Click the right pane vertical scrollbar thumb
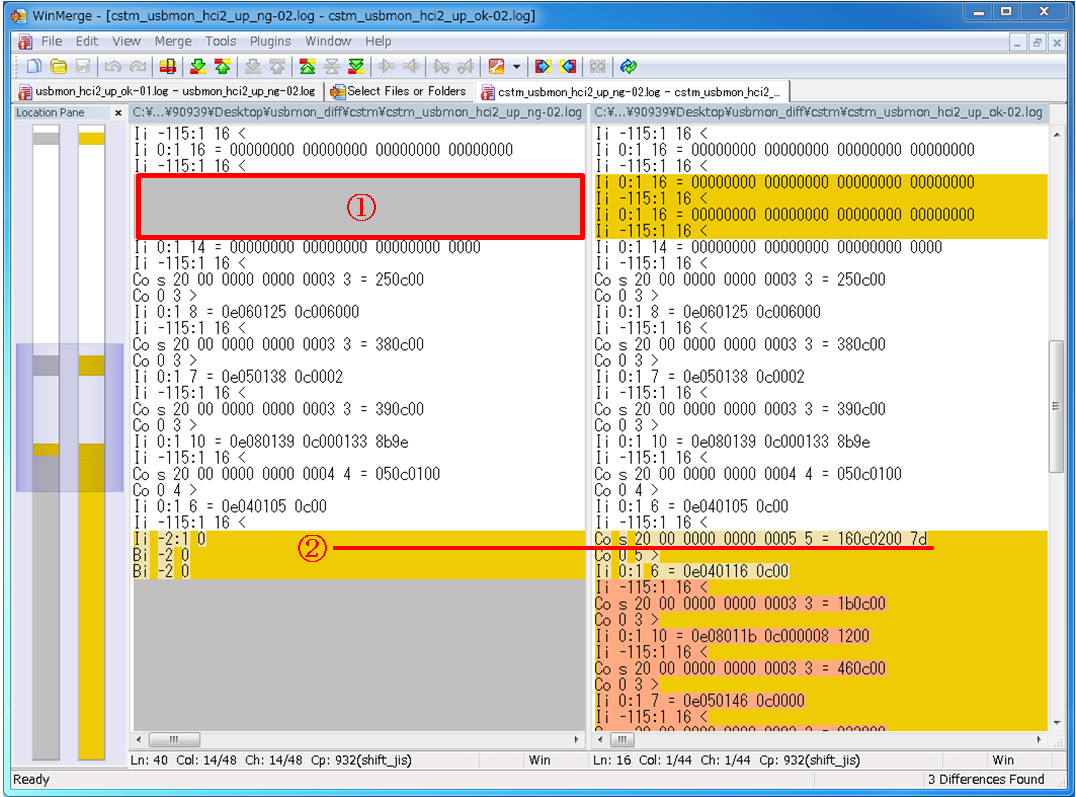The height and width of the screenshot is (797, 1076). (1056, 406)
